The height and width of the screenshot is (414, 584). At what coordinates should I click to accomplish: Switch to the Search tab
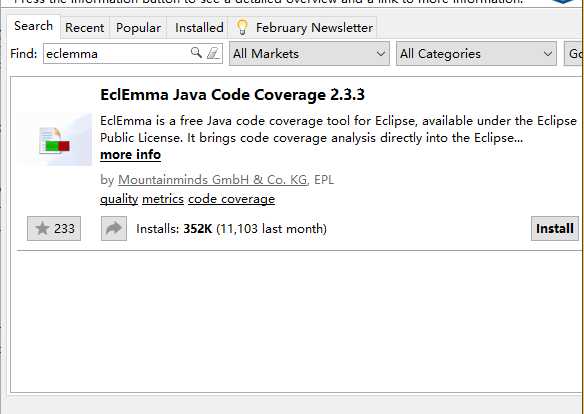(34, 26)
